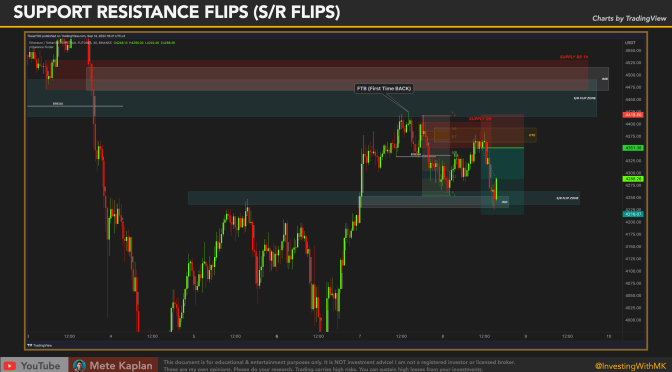Click the YouTube play logo icon
Viewport: 672px width, 372px height.
click(9, 366)
